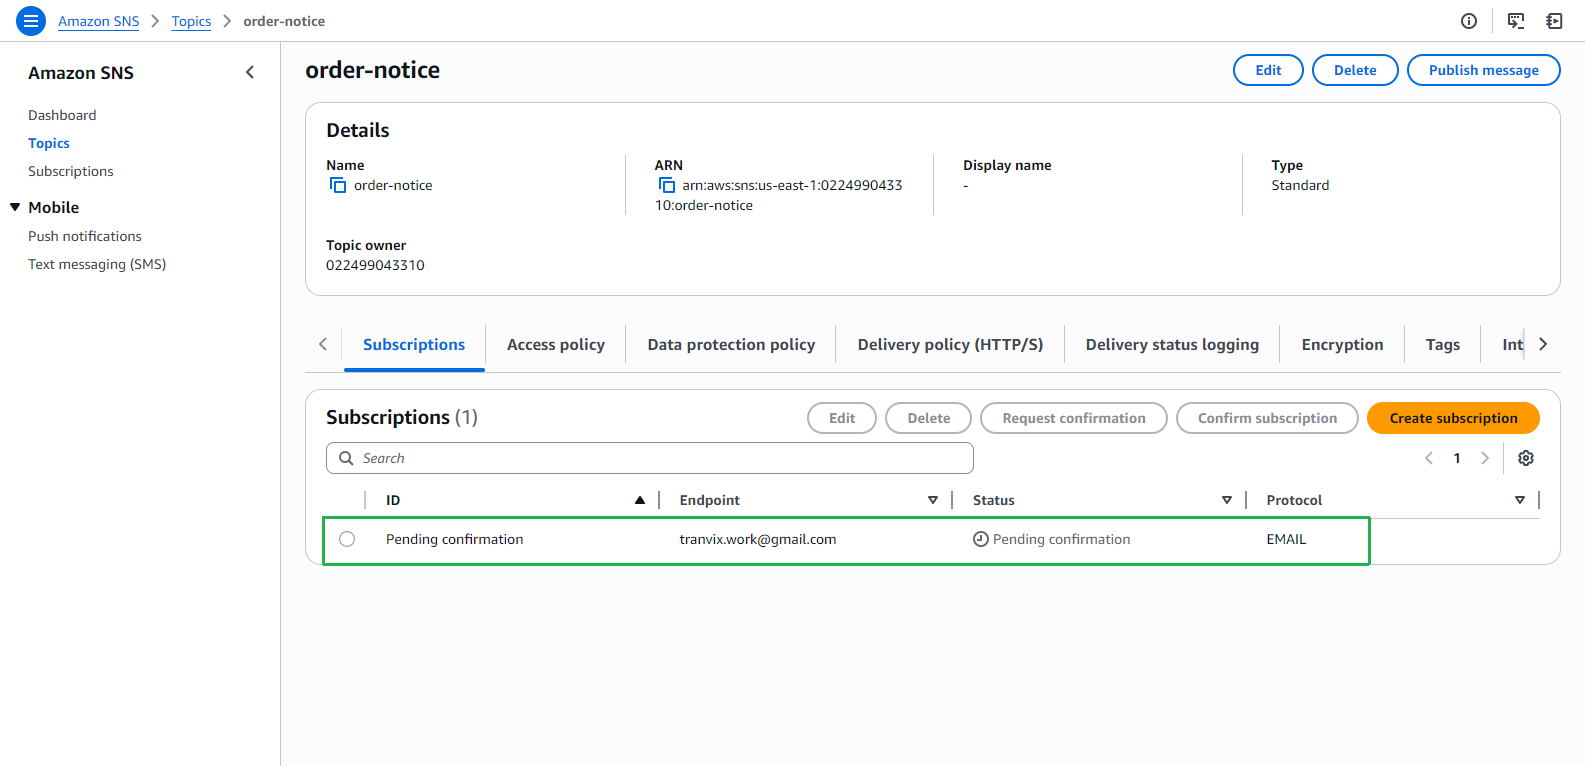Screen dimensions: 1585x766
Task: Collapse the Mobile section in sidebar
Action: point(15,207)
